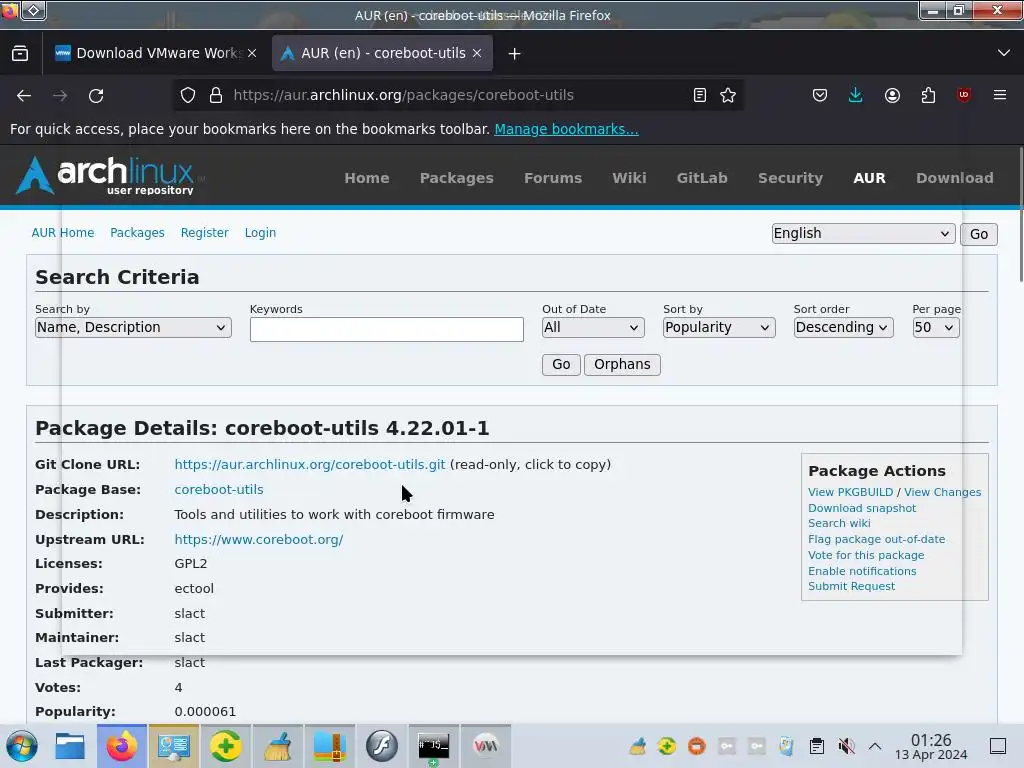Close the coreboot-utils tab
Image resolution: width=1024 pixels, height=768 pixels.
(477, 54)
